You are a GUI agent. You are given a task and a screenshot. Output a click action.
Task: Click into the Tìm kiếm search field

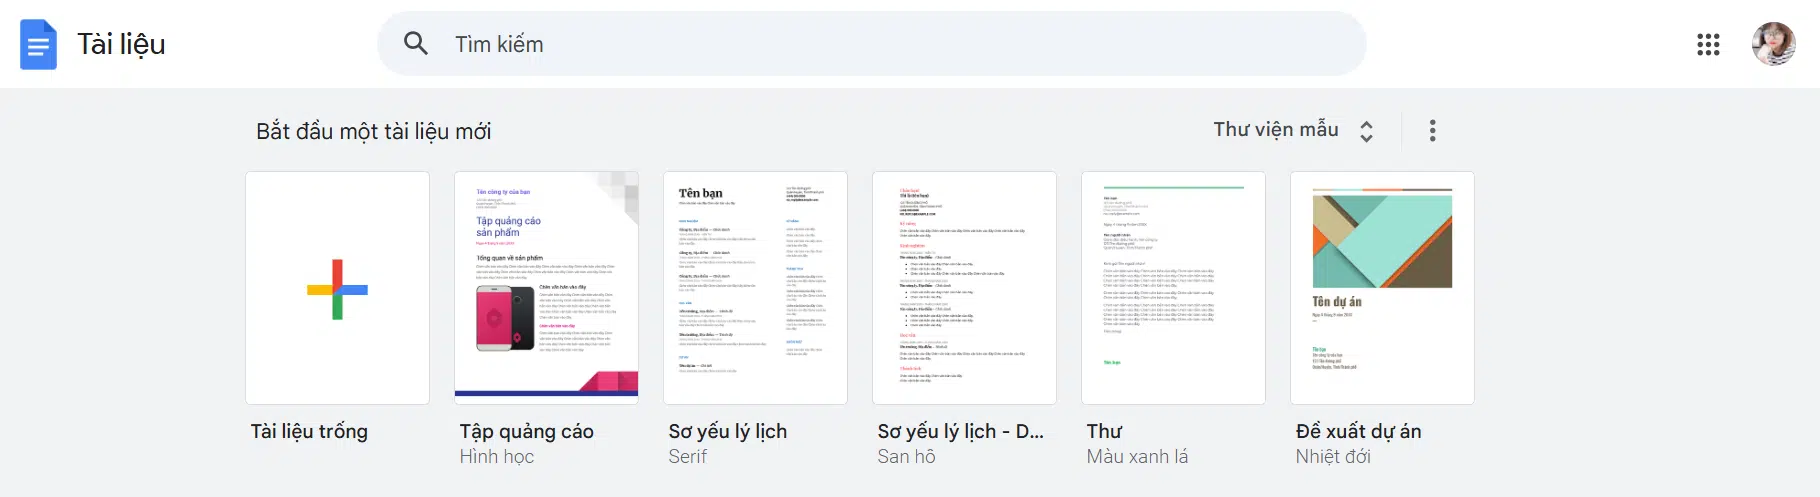(872, 44)
